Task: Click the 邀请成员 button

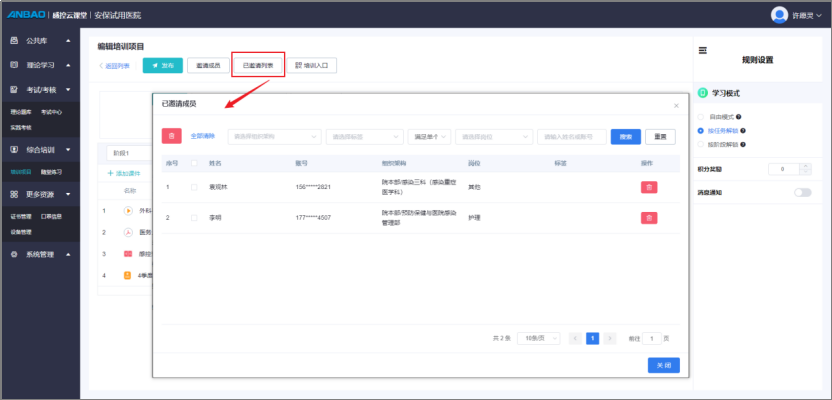Action: pyautogui.click(x=208, y=65)
